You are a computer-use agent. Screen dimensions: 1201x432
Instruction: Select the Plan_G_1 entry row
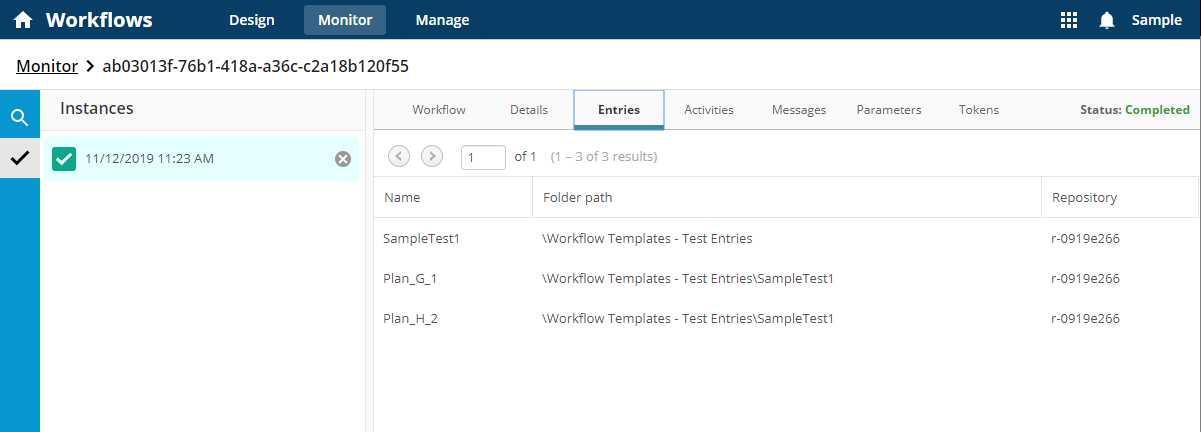[x=410, y=278]
